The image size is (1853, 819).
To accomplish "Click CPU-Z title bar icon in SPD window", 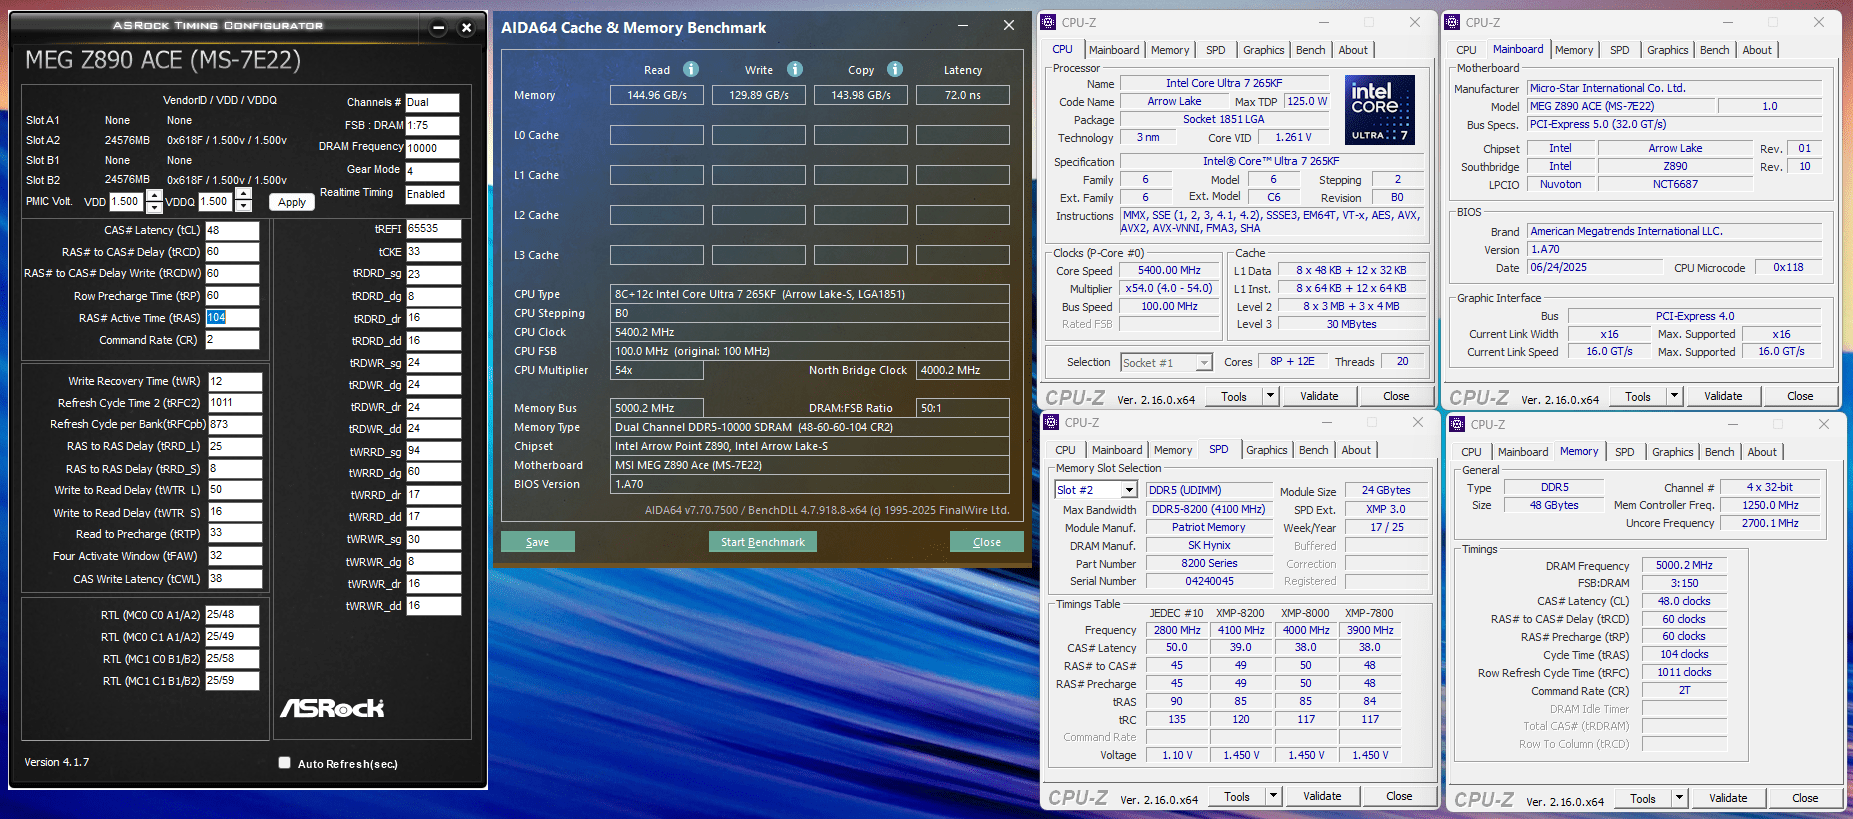I will [x=1052, y=423].
